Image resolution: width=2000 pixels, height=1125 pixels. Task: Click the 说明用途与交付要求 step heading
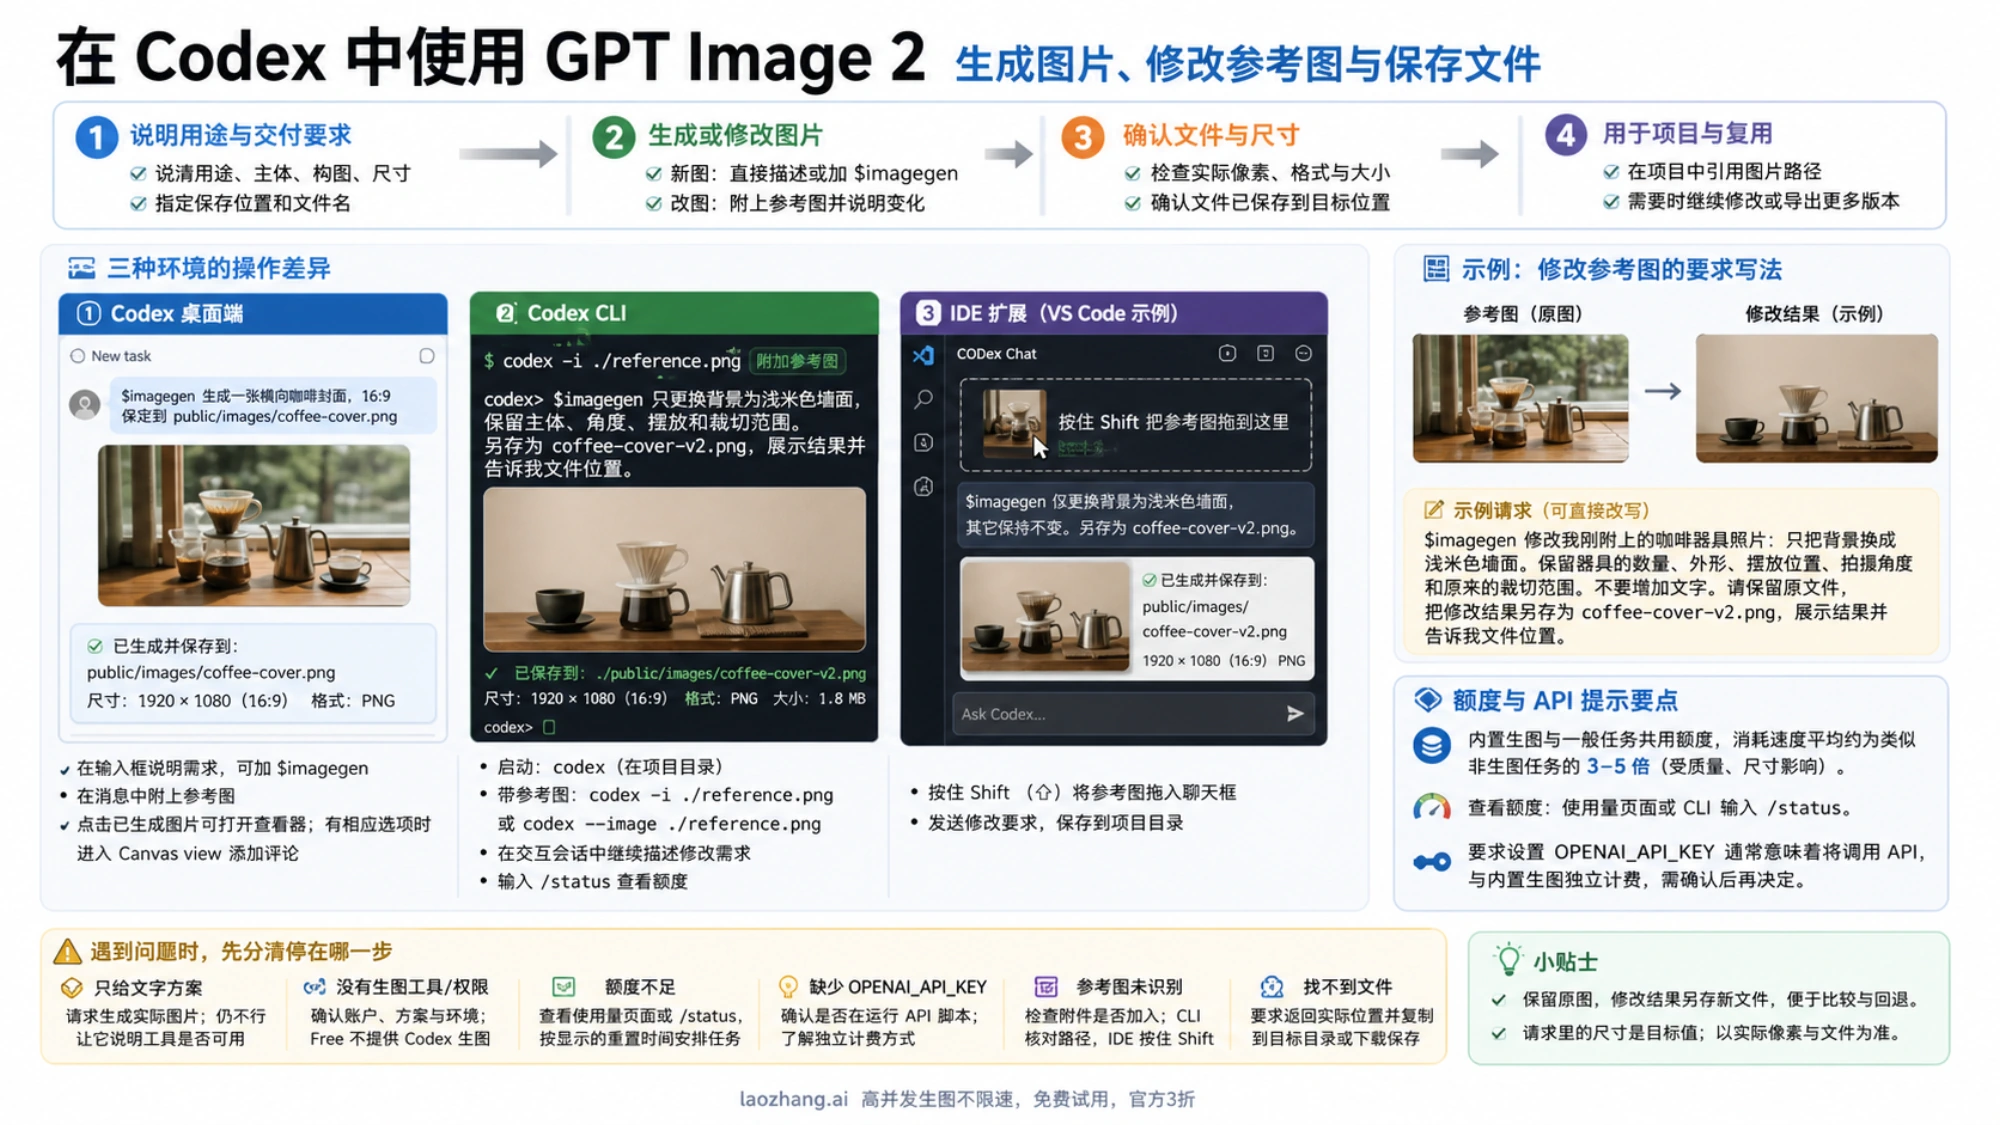point(240,135)
